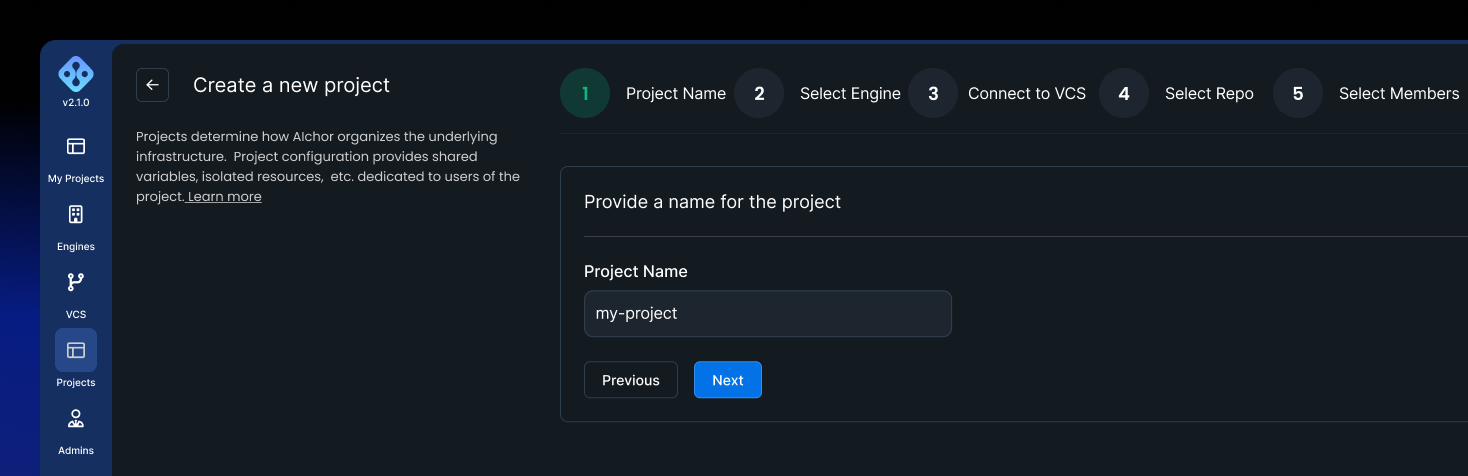1468x476 pixels.
Task: Open the Engines section icon
Action: coord(76,214)
